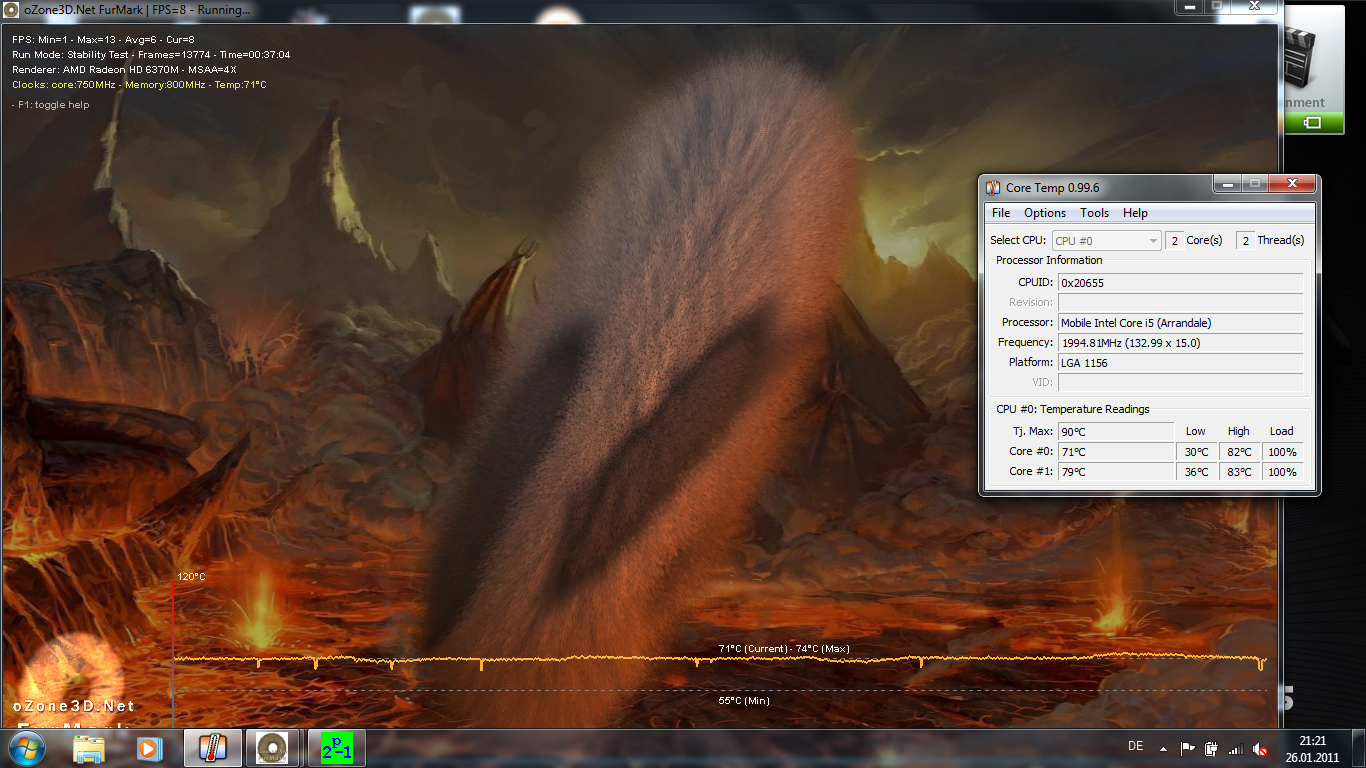1366x768 pixels.
Task: Click the muted volume speaker icon
Action: click(x=1260, y=748)
